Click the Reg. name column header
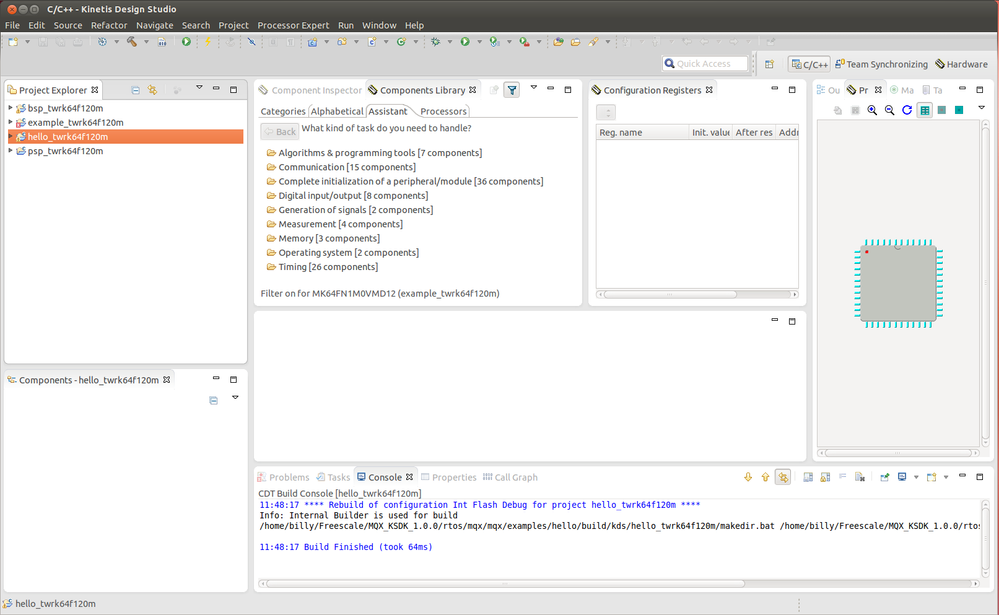This screenshot has width=999, height=615. tap(643, 133)
